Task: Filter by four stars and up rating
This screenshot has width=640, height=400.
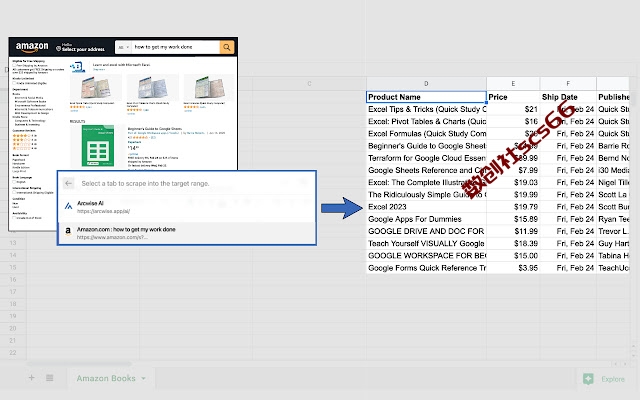Action: (24, 136)
